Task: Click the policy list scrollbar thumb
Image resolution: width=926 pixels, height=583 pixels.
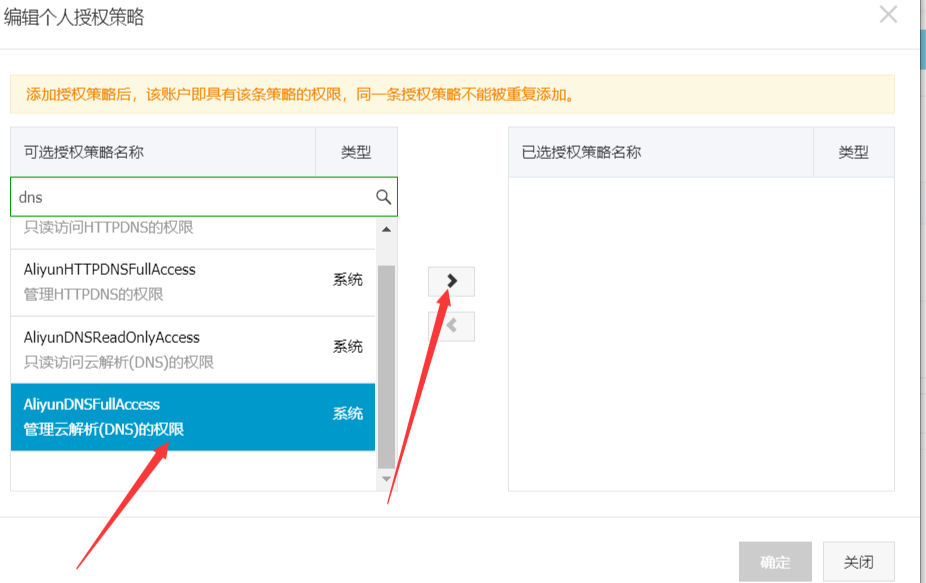Action: pos(386,365)
